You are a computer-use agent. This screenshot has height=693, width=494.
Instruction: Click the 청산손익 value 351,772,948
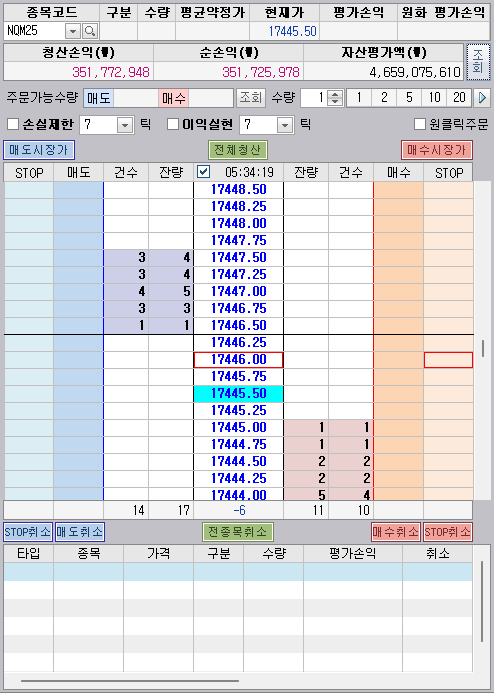click(111, 72)
